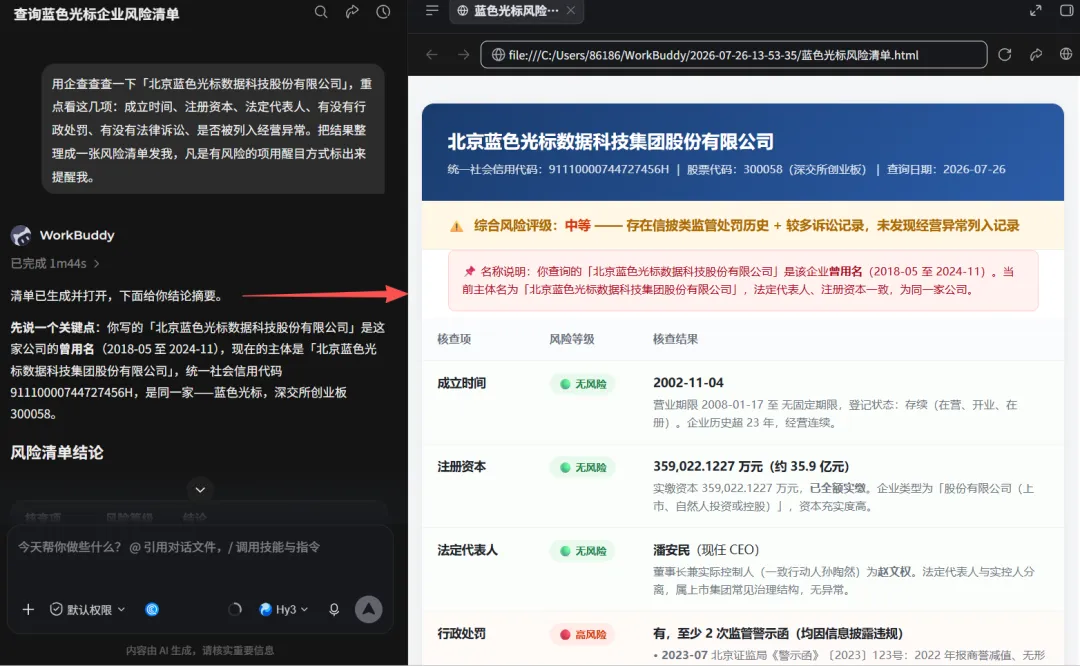
Task: Click the user request message bubble
Action: click(213, 129)
